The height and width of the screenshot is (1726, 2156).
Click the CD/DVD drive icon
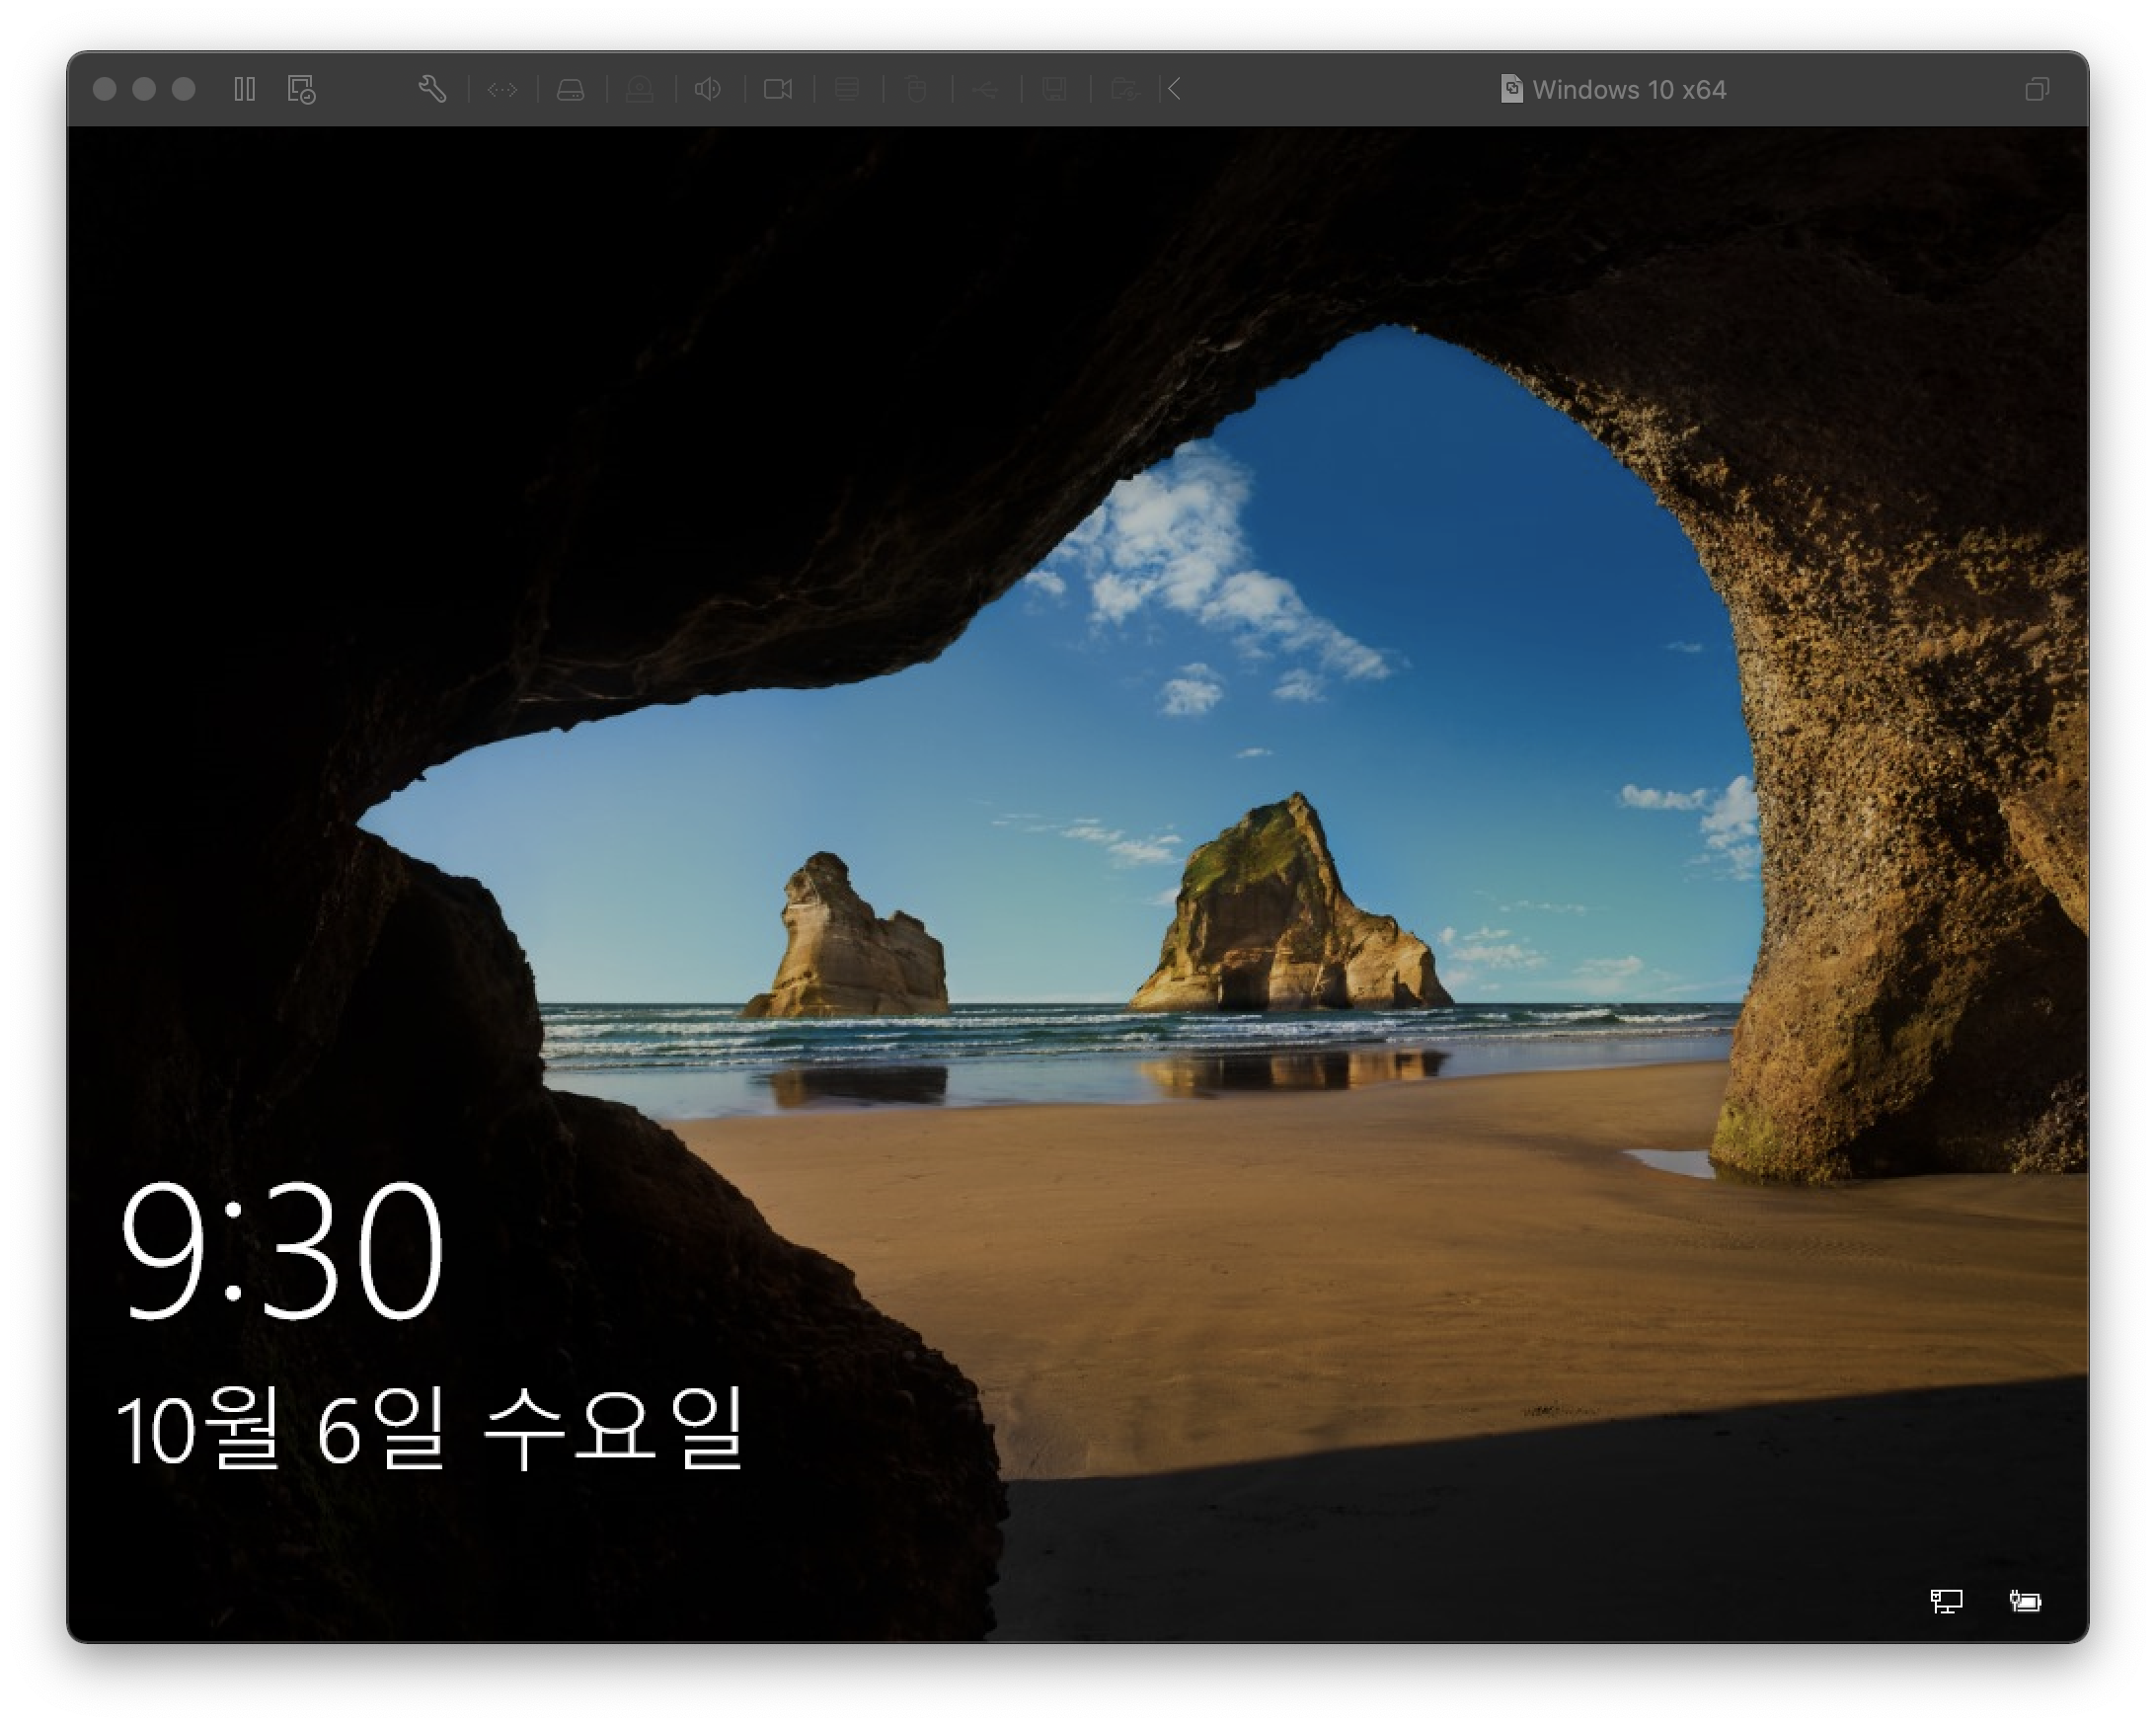pos(640,90)
